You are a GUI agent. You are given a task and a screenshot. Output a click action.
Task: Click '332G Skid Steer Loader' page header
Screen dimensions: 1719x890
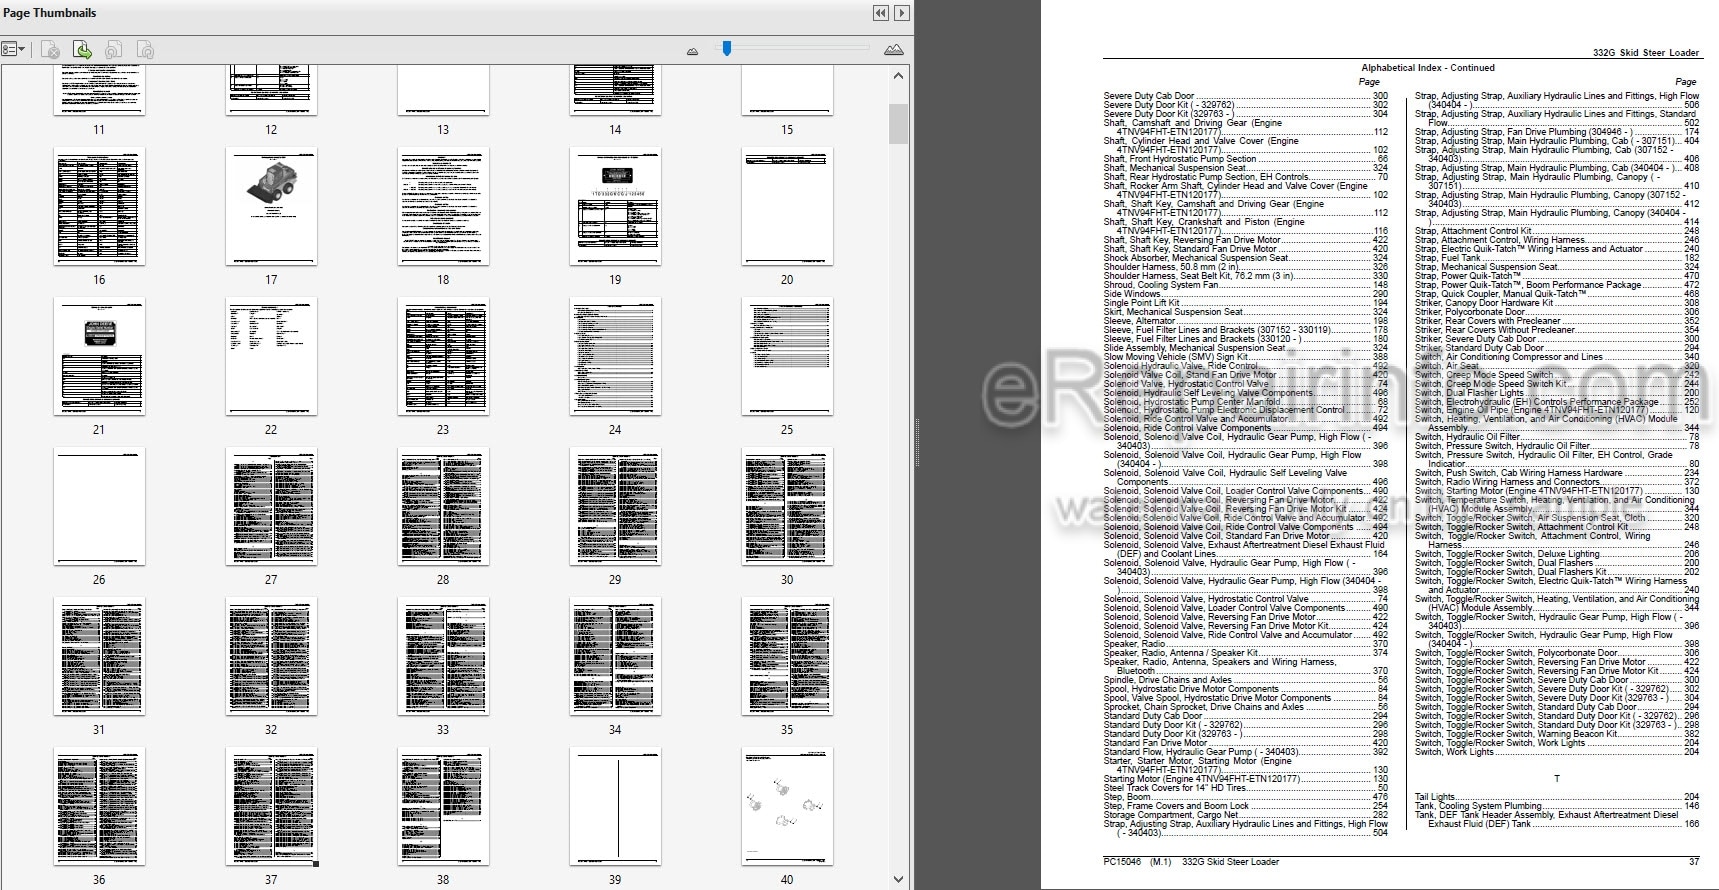click(1646, 53)
